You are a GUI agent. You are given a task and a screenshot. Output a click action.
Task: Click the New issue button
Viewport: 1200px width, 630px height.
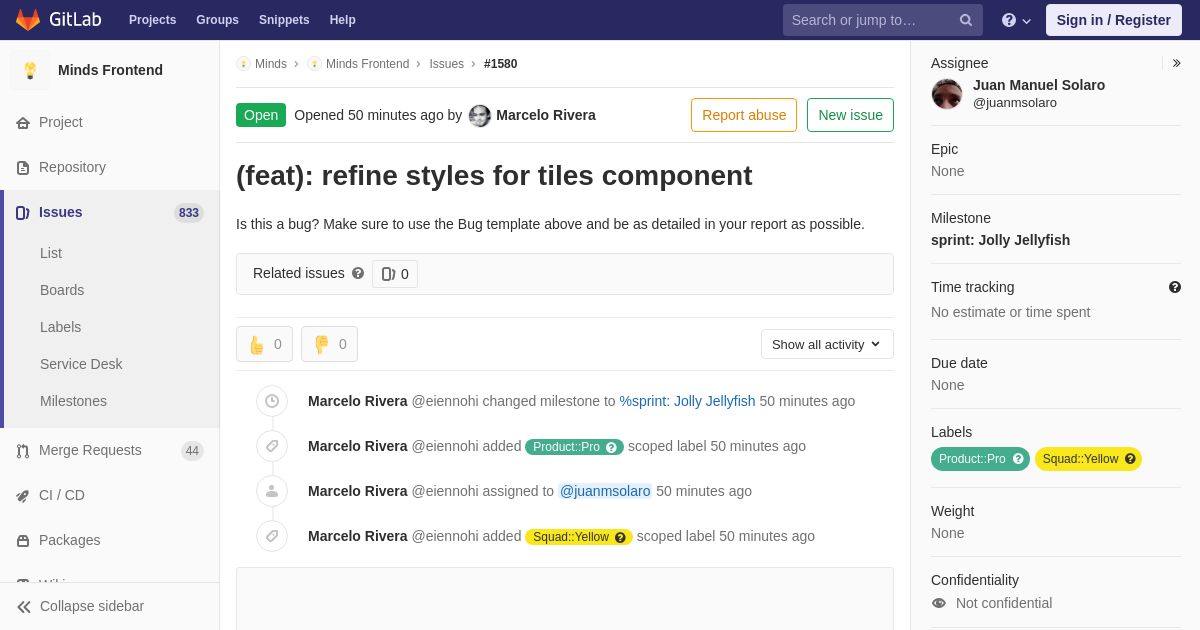pos(850,115)
